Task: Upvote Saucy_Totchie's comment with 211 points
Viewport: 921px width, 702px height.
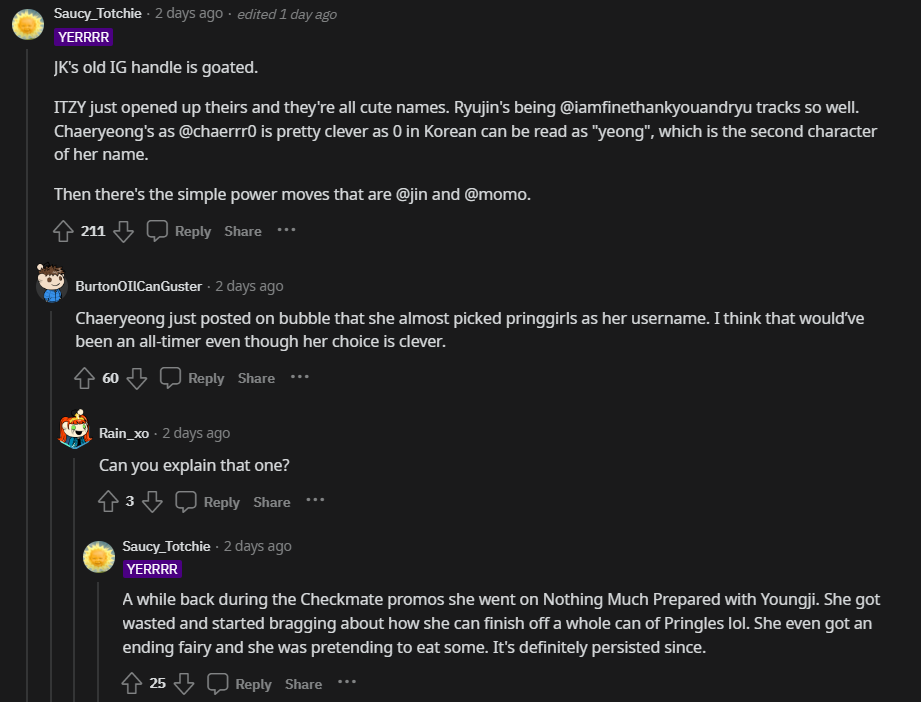Action: [64, 231]
